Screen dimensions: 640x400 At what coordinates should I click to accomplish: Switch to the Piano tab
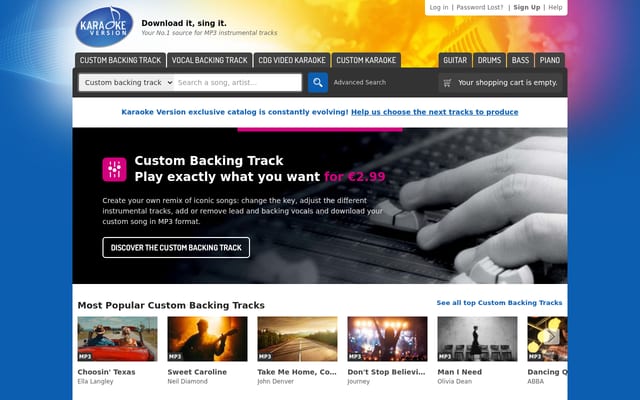tap(550, 60)
